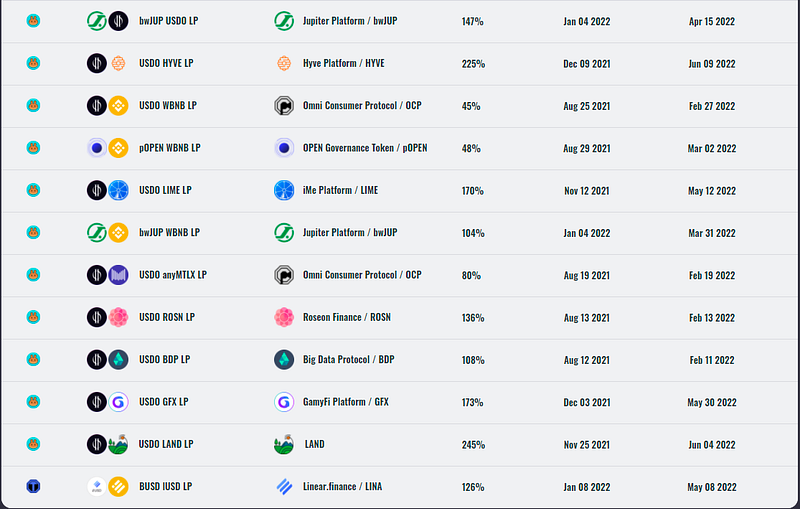
Task: Click the OPEN Governance Token / pOPEN logo
Action: pyautogui.click(x=283, y=148)
